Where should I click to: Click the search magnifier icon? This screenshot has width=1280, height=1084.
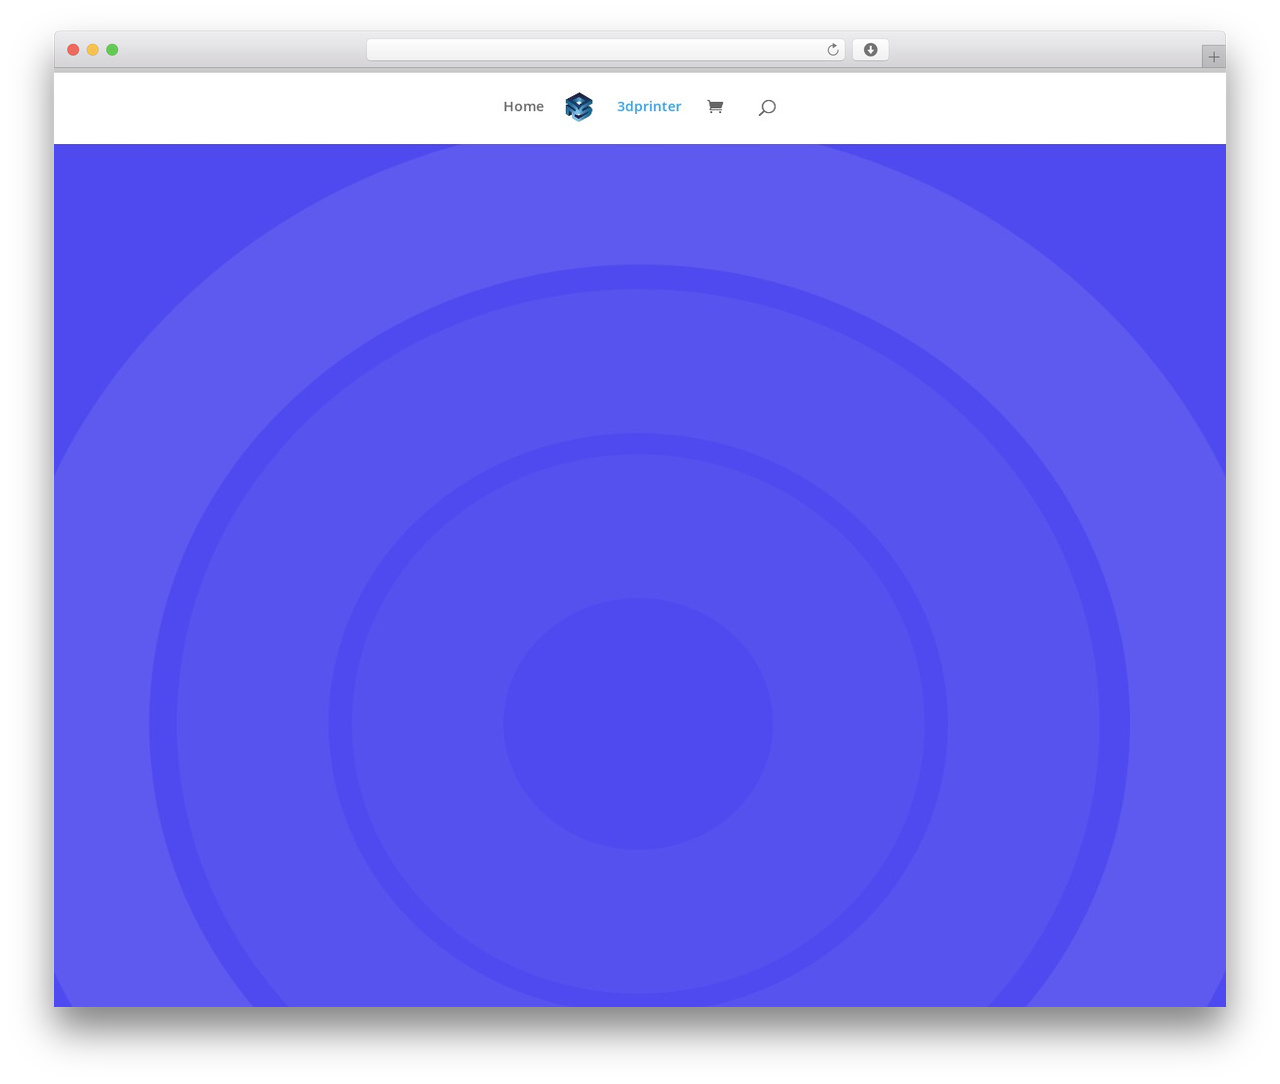pyautogui.click(x=767, y=107)
